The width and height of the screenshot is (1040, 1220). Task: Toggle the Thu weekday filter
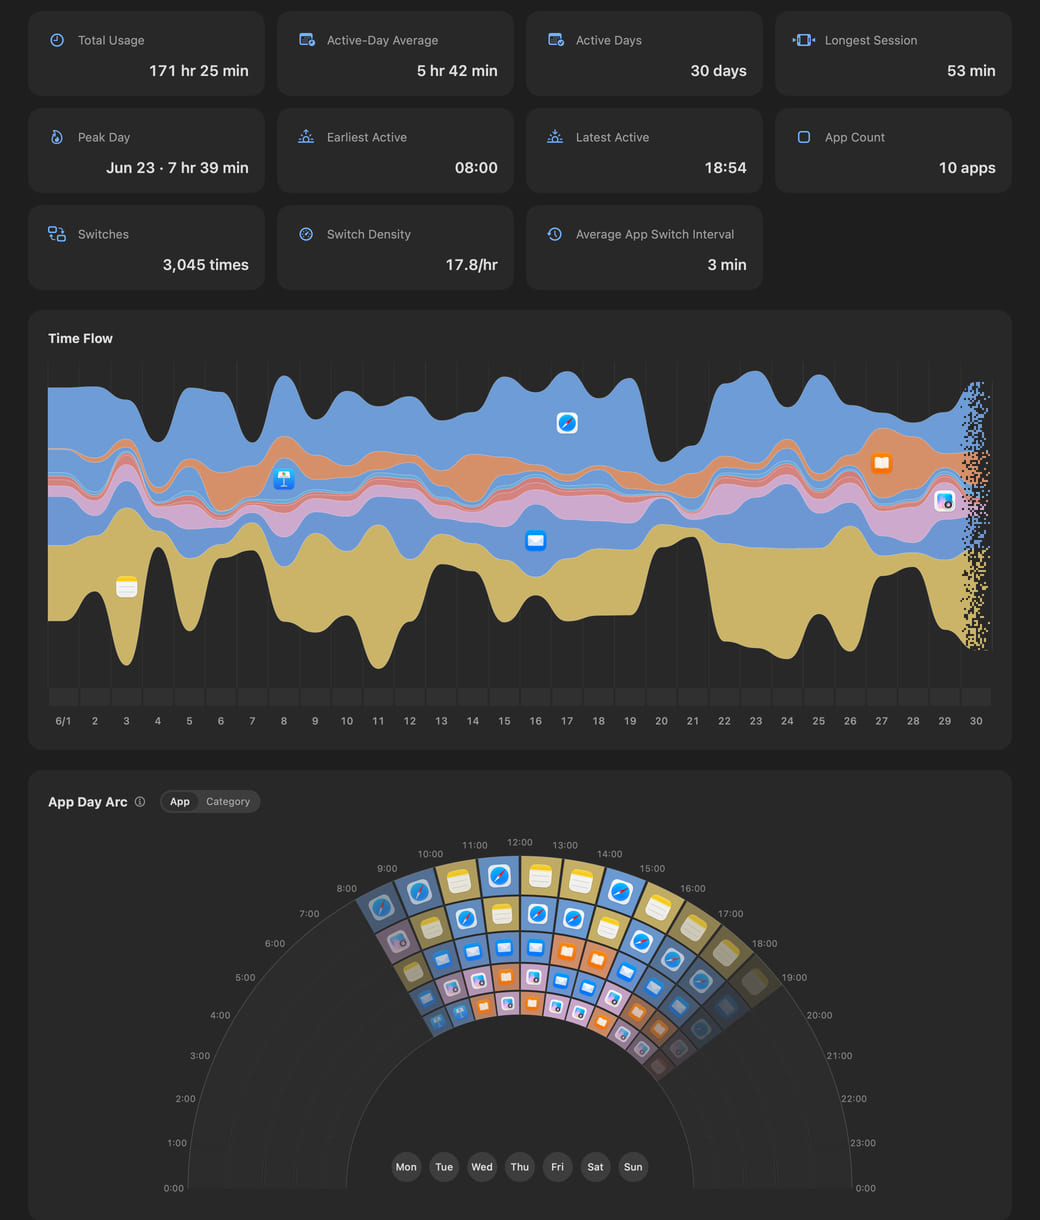coord(520,1167)
